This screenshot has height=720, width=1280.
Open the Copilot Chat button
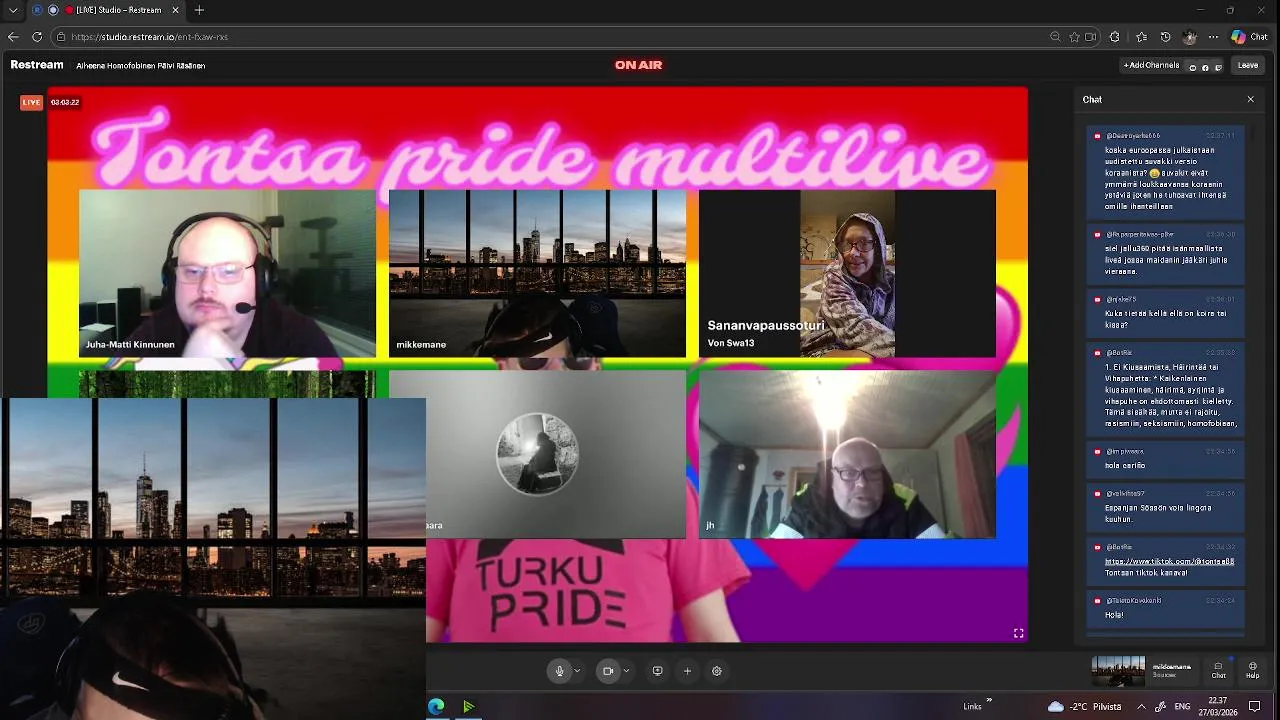pos(1250,37)
